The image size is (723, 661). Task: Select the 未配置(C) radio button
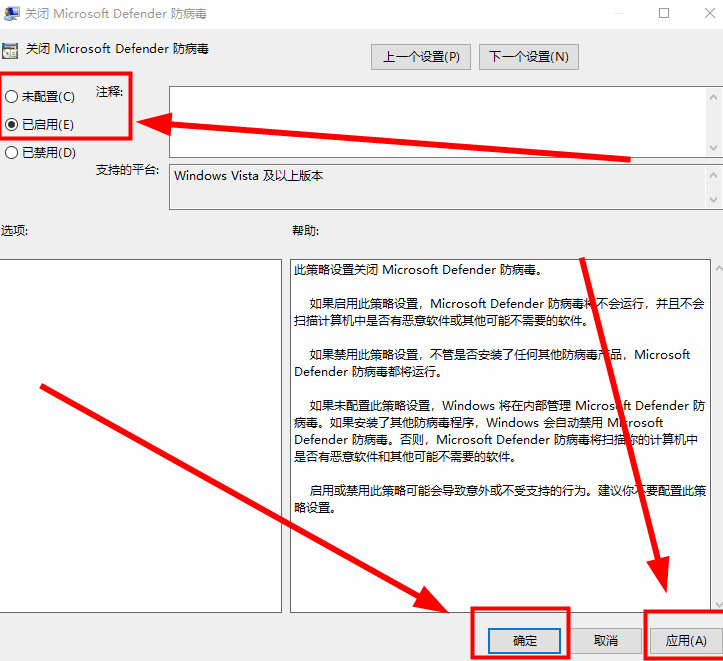[x=11, y=97]
